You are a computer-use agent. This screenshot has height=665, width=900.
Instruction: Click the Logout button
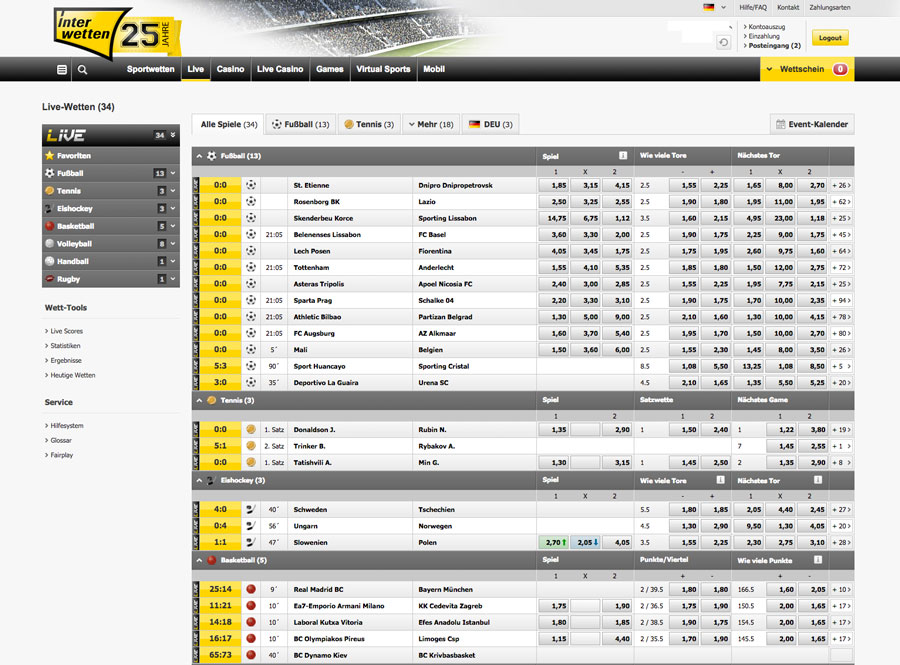pyautogui.click(x=830, y=38)
